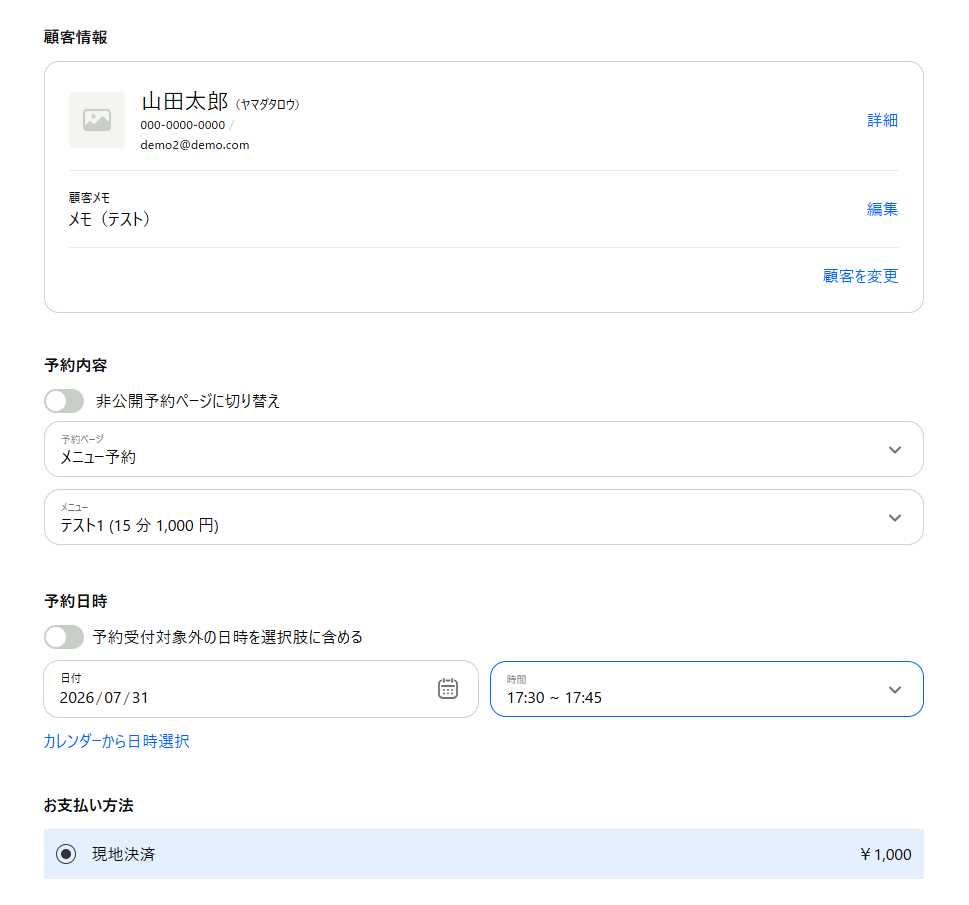Click the 顧客を変更 link
Screen dimensions: 969x905
pos(860,276)
